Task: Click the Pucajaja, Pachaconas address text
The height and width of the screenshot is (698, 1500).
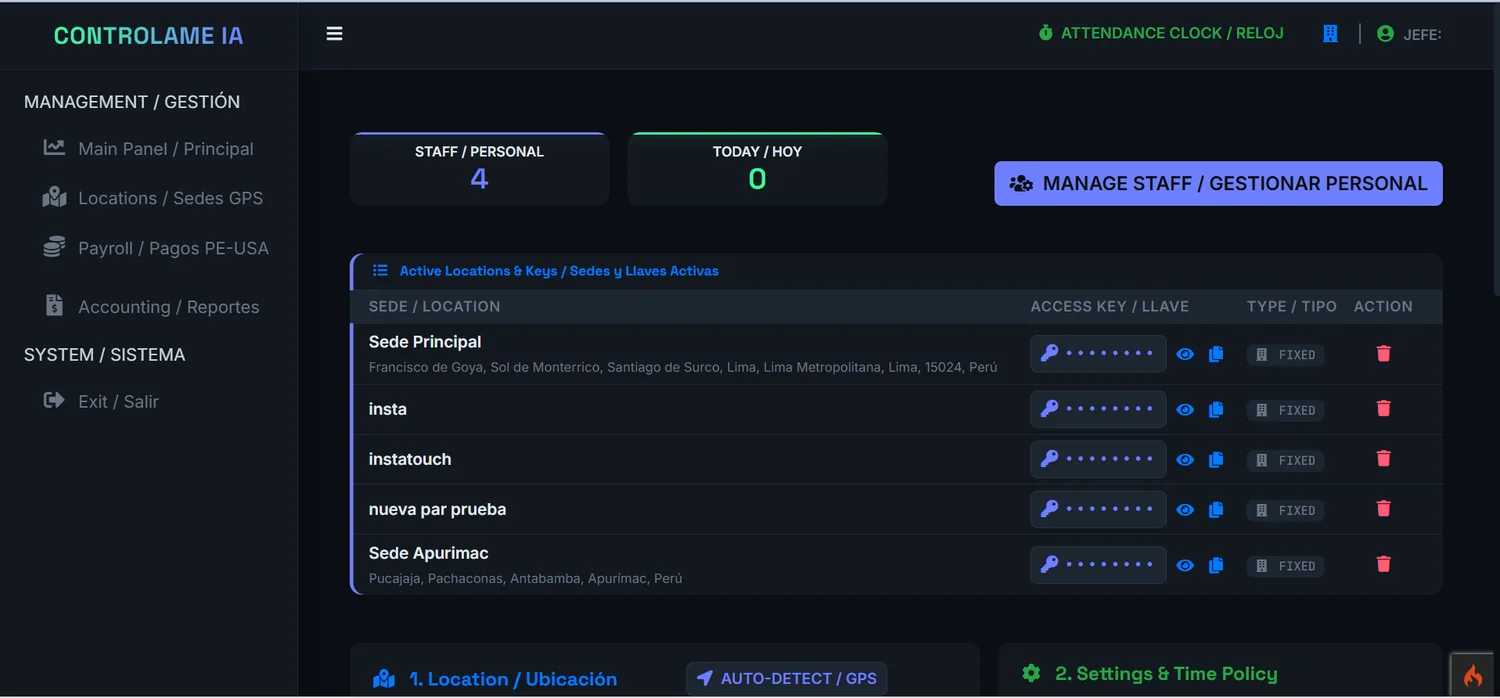Action: (525, 578)
